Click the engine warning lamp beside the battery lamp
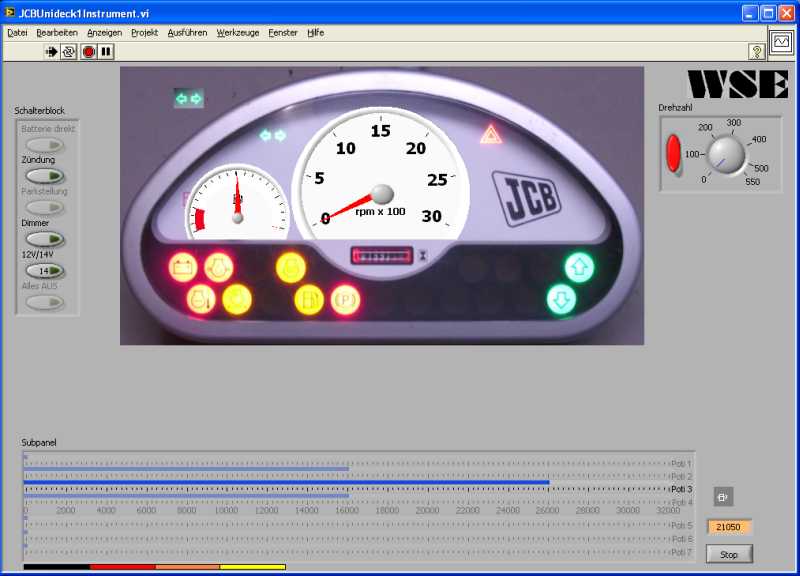Viewport: 800px width, 576px height. point(219,267)
